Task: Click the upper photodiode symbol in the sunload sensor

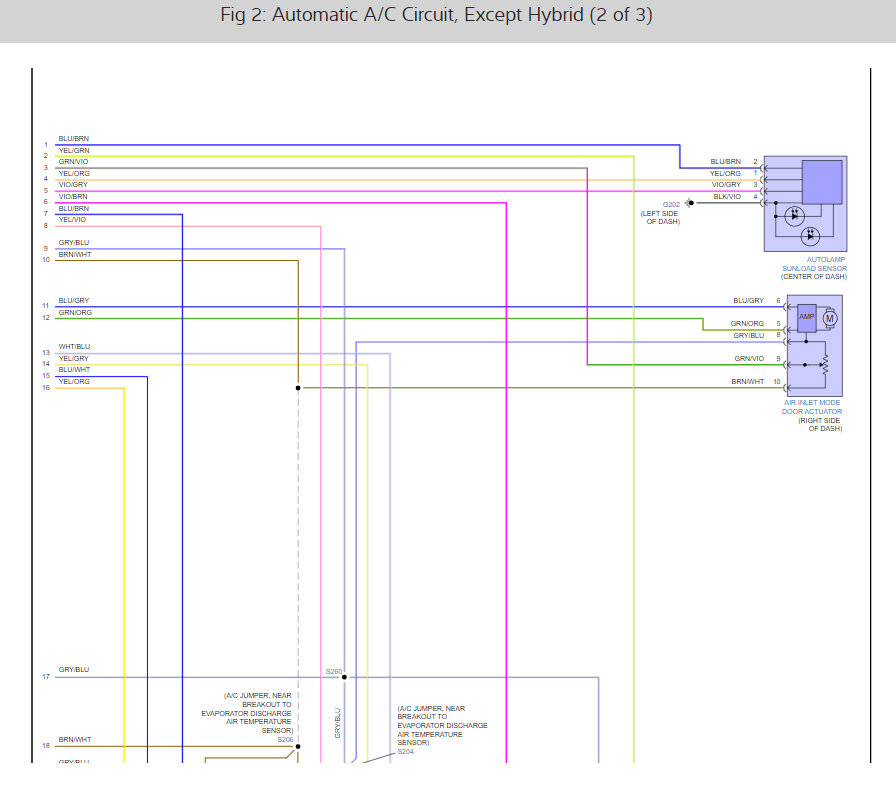Action: pyautogui.click(x=794, y=216)
